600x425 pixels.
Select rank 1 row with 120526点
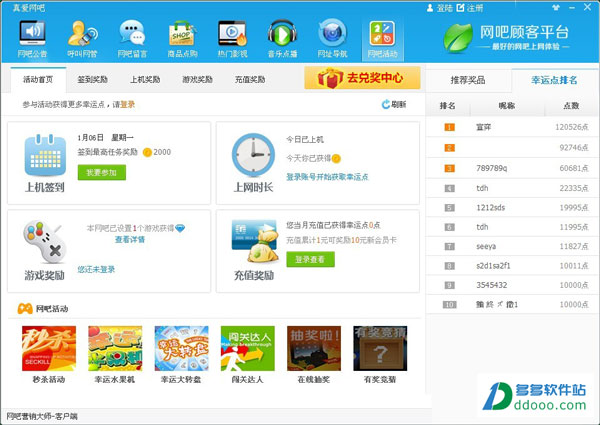pyautogui.click(x=512, y=127)
